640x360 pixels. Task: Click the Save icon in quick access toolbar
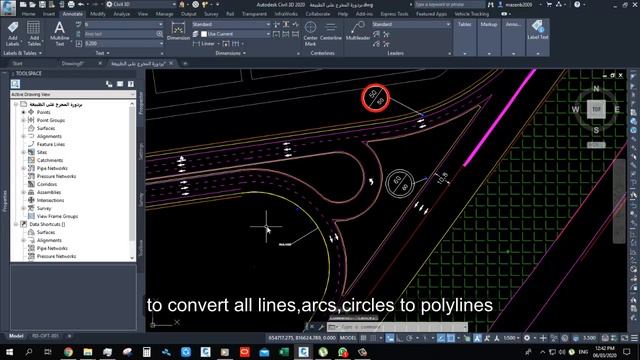click(x=42, y=4)
